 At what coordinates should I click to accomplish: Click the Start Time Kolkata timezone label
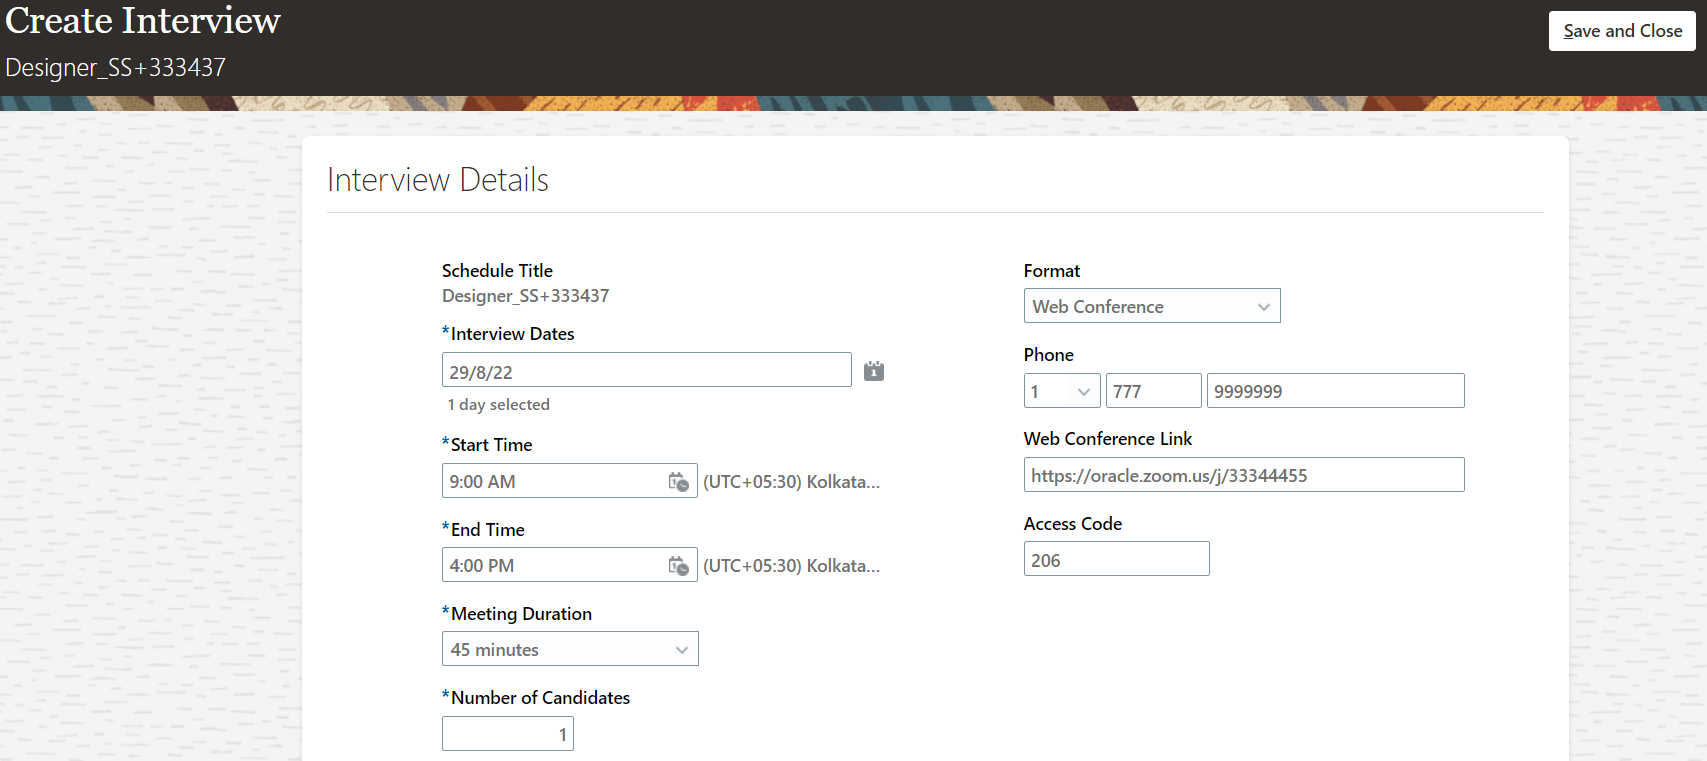point(791,482)
